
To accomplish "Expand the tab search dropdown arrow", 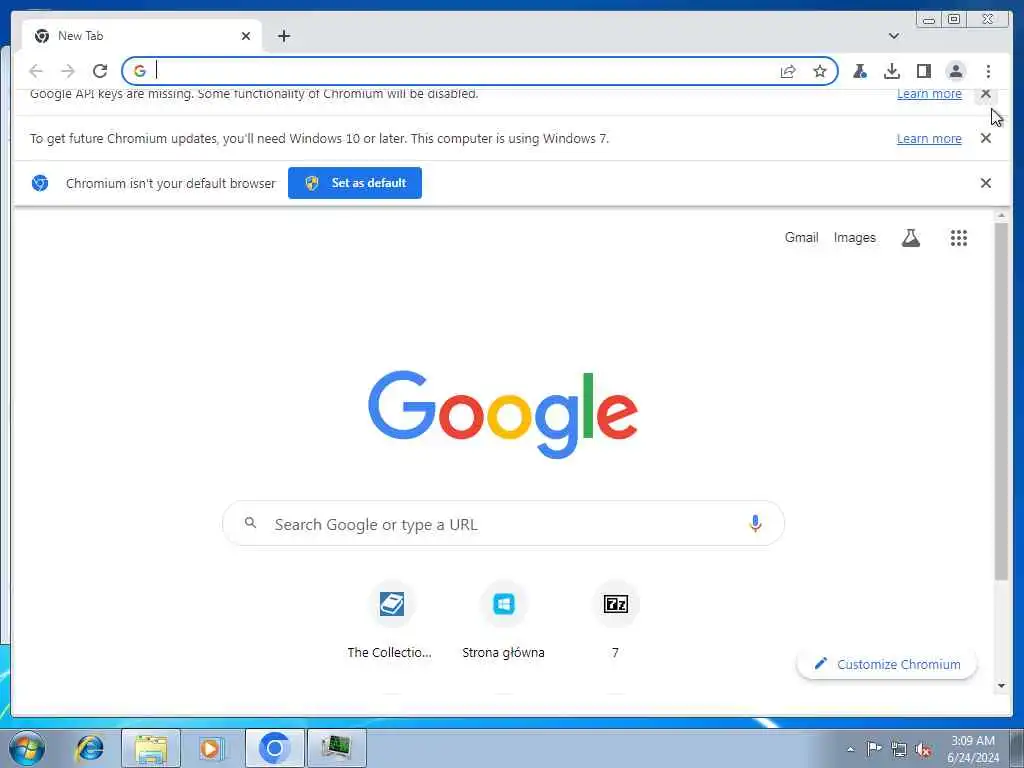I will [x=893, y=36].
